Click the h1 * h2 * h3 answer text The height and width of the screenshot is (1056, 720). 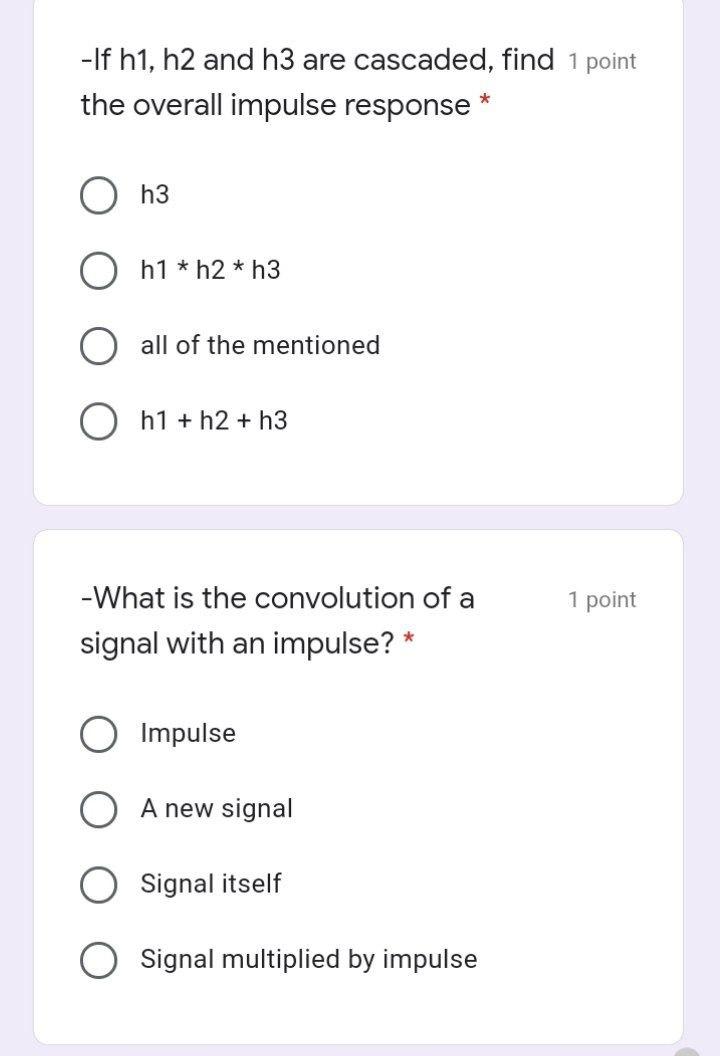(210, 270)
